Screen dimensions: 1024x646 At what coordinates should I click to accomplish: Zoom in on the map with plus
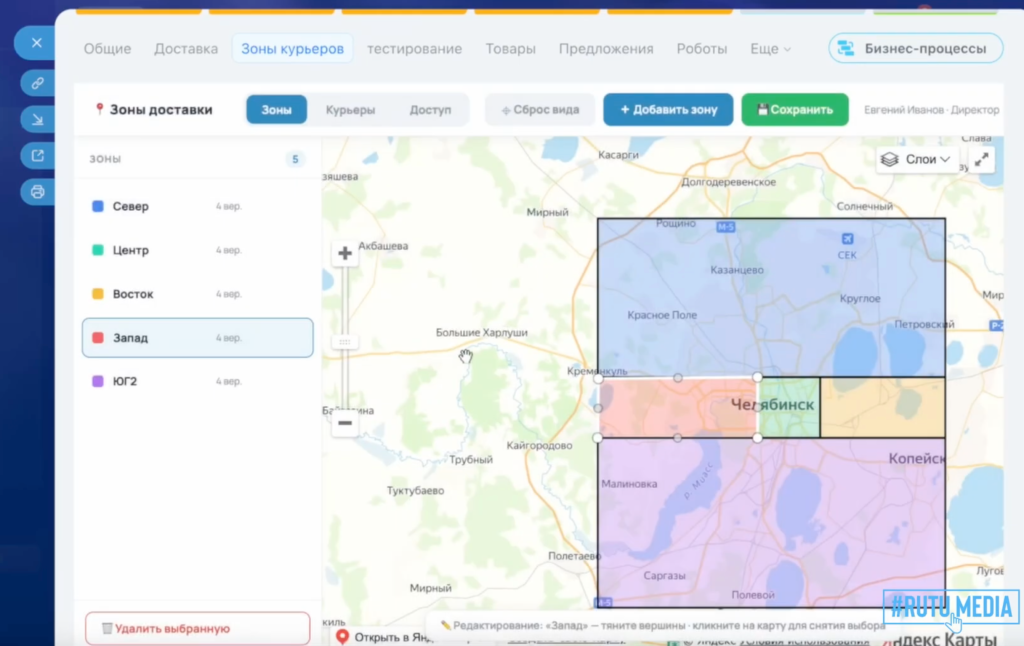point(345,253)
